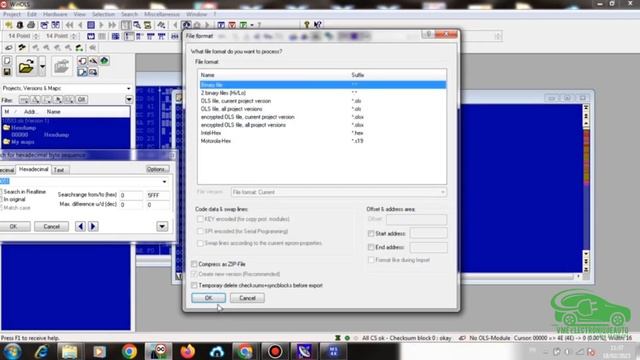Open the Project menu
The height and width of the screenshot is (360, 640).
pos(11,14)
